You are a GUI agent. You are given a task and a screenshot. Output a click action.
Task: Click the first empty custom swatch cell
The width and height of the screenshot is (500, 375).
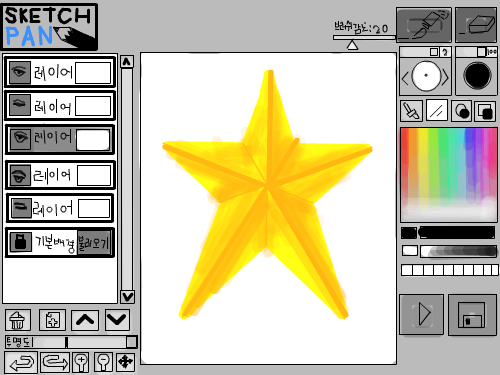pyautogui.click(x=407, y=270)
